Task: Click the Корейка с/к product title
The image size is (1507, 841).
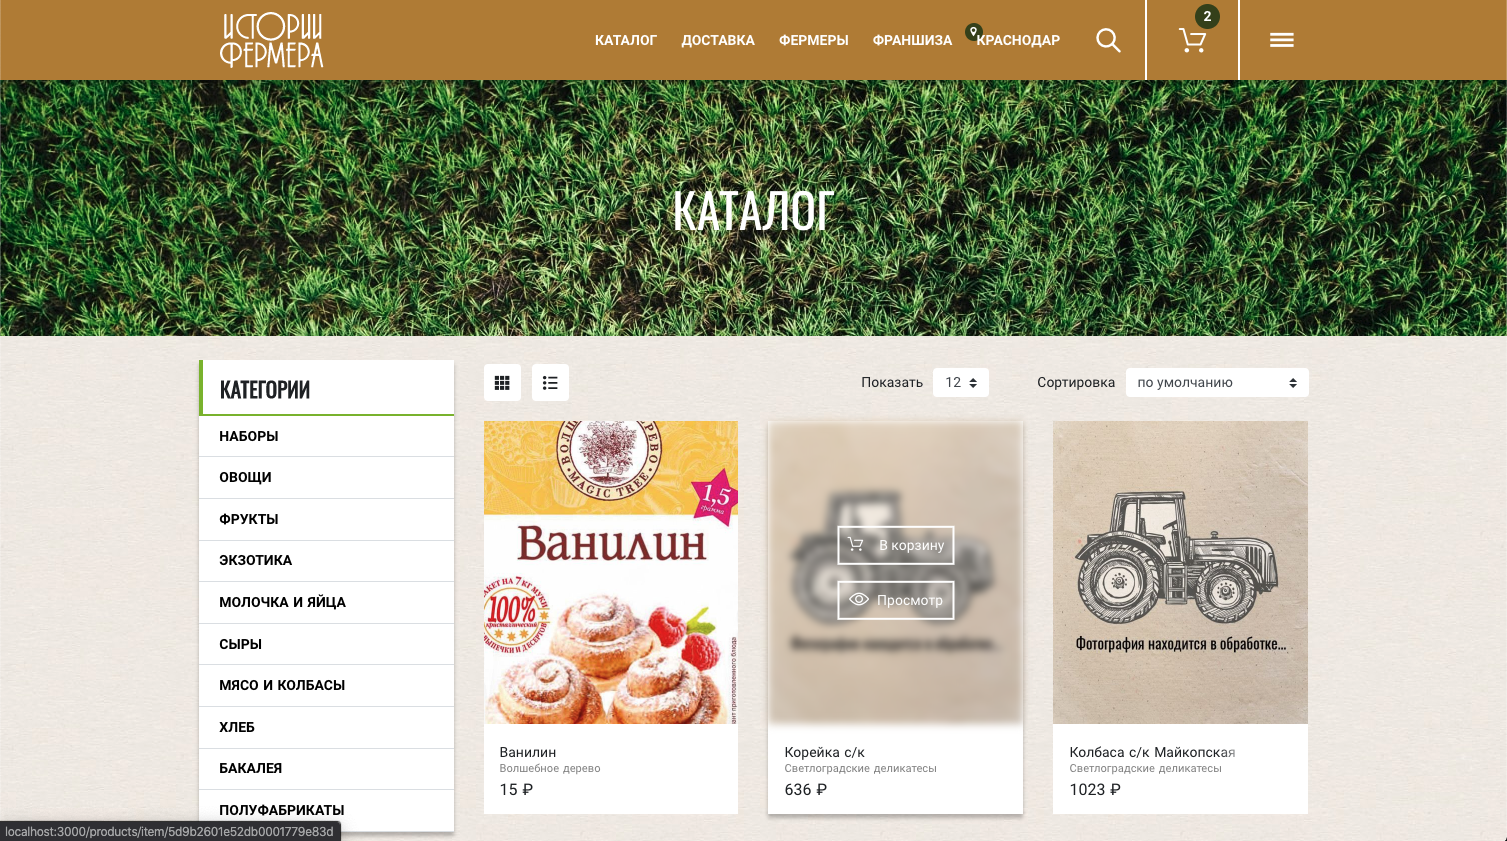Action: (x=824, y=752)
